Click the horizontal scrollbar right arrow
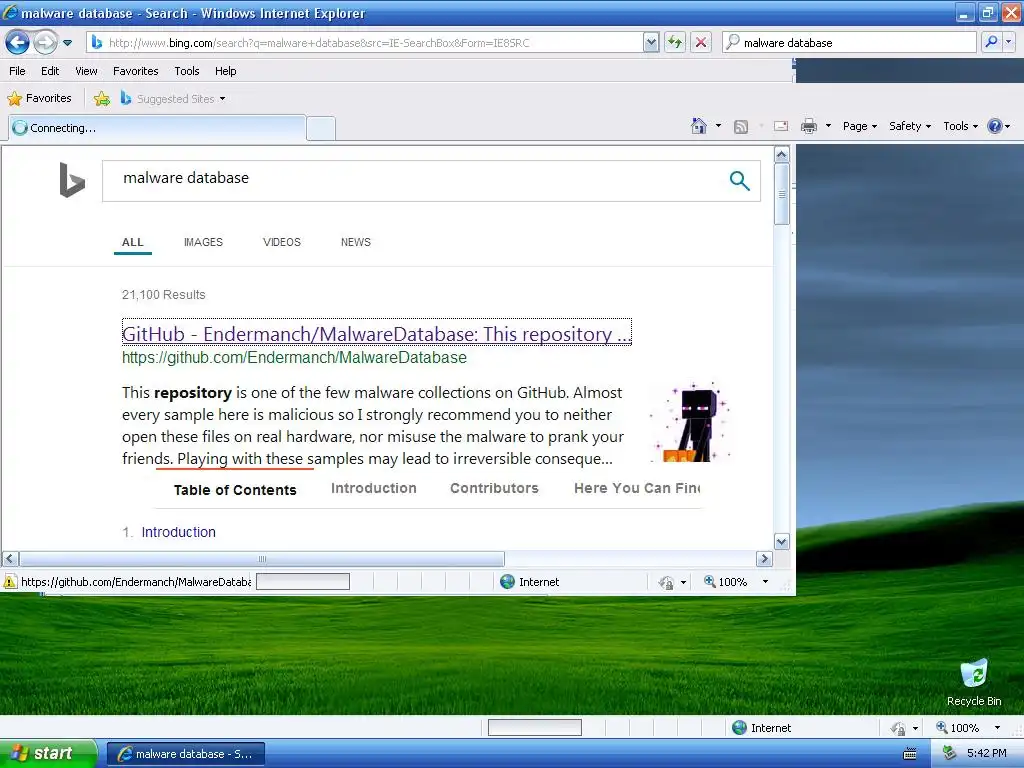Image resolution: width=1024 pixels, height=768 pixels. (x=764, y=559)
